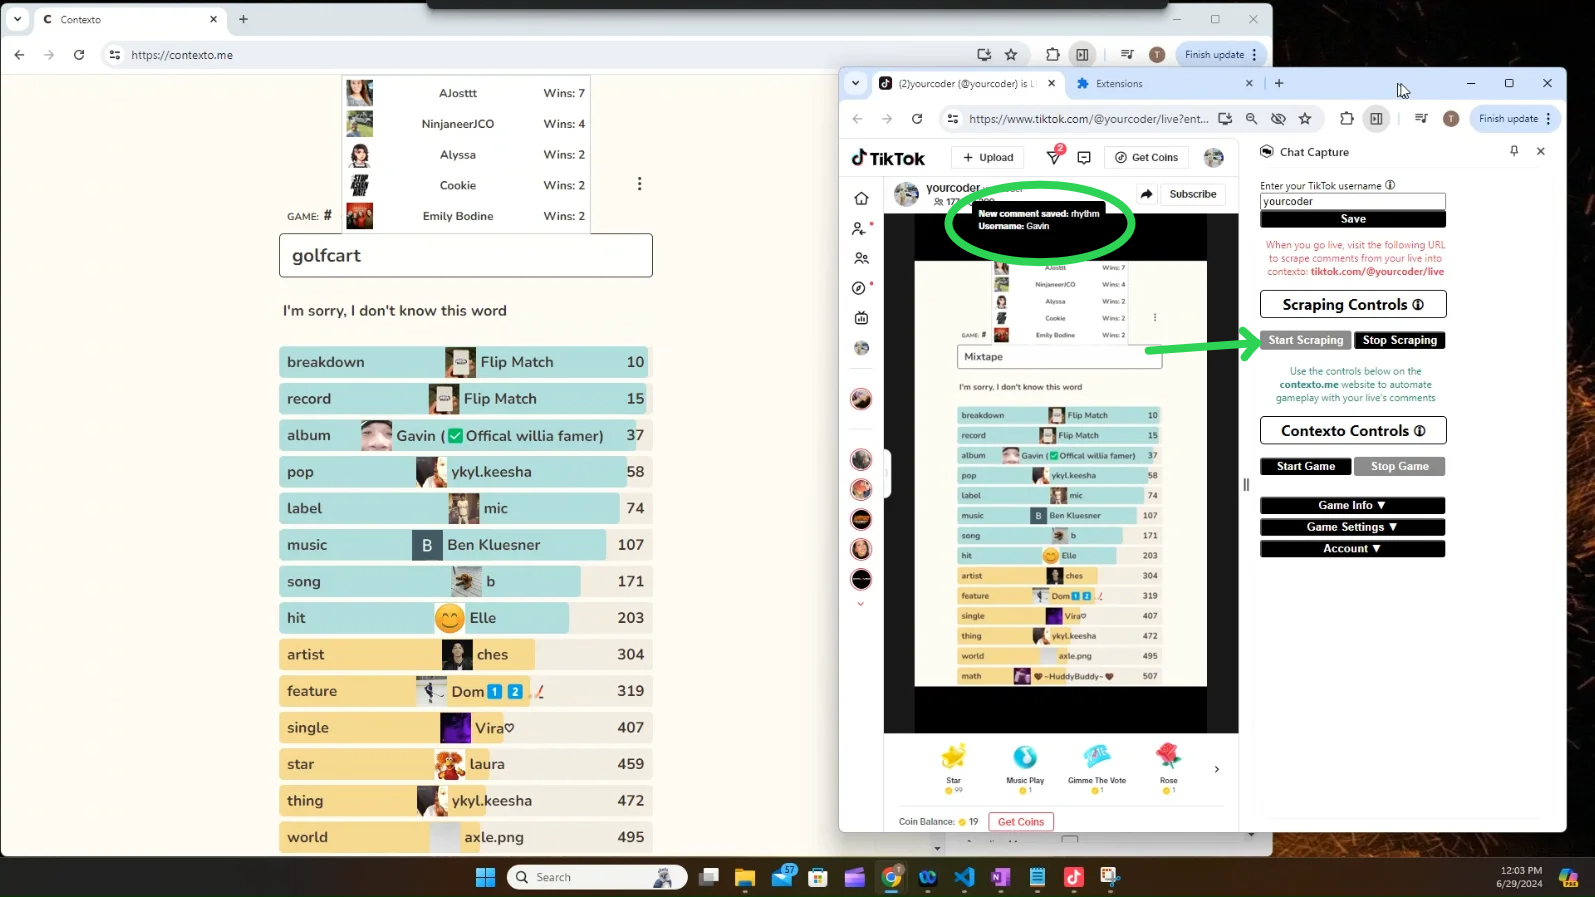Send the Star gift

[954, 768]
